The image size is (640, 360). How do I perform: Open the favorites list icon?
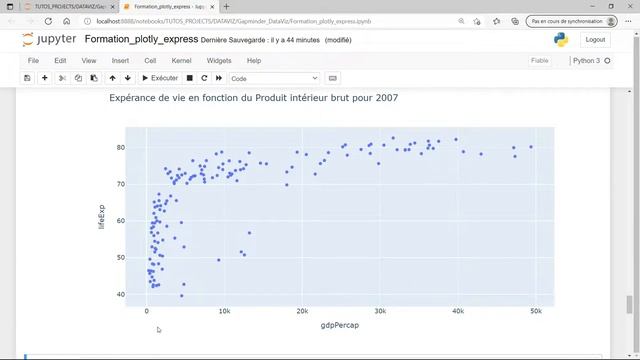click(x=496, y=21)
